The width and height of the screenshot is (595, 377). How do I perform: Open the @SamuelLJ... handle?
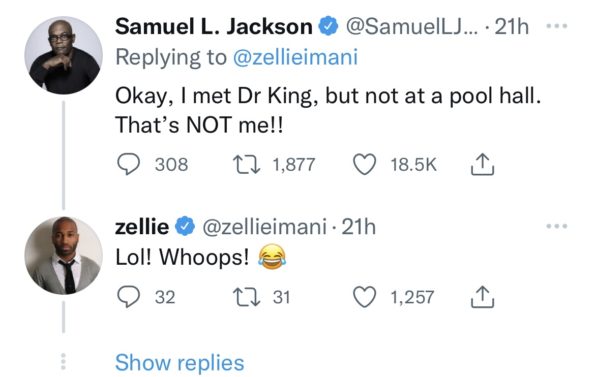tap(412, 27)
